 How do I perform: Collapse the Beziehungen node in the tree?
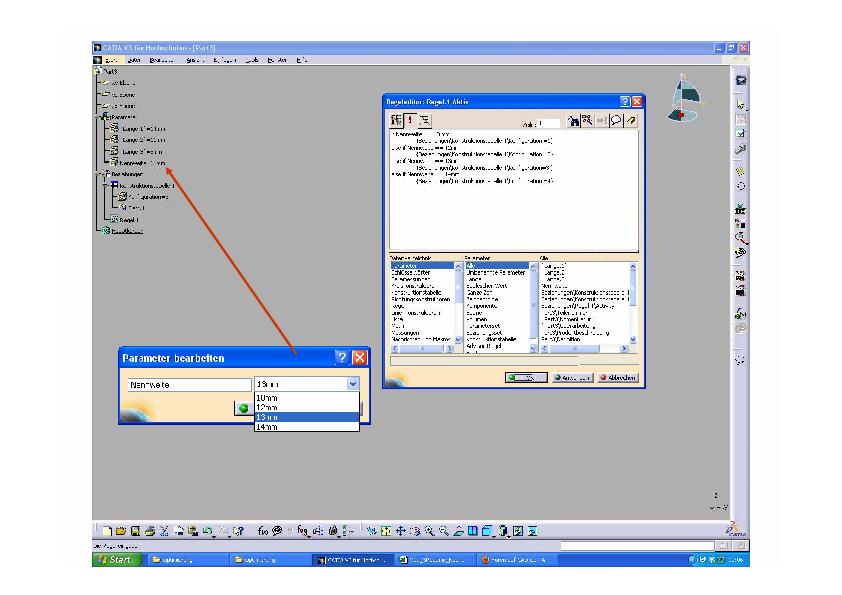(98, 174)
